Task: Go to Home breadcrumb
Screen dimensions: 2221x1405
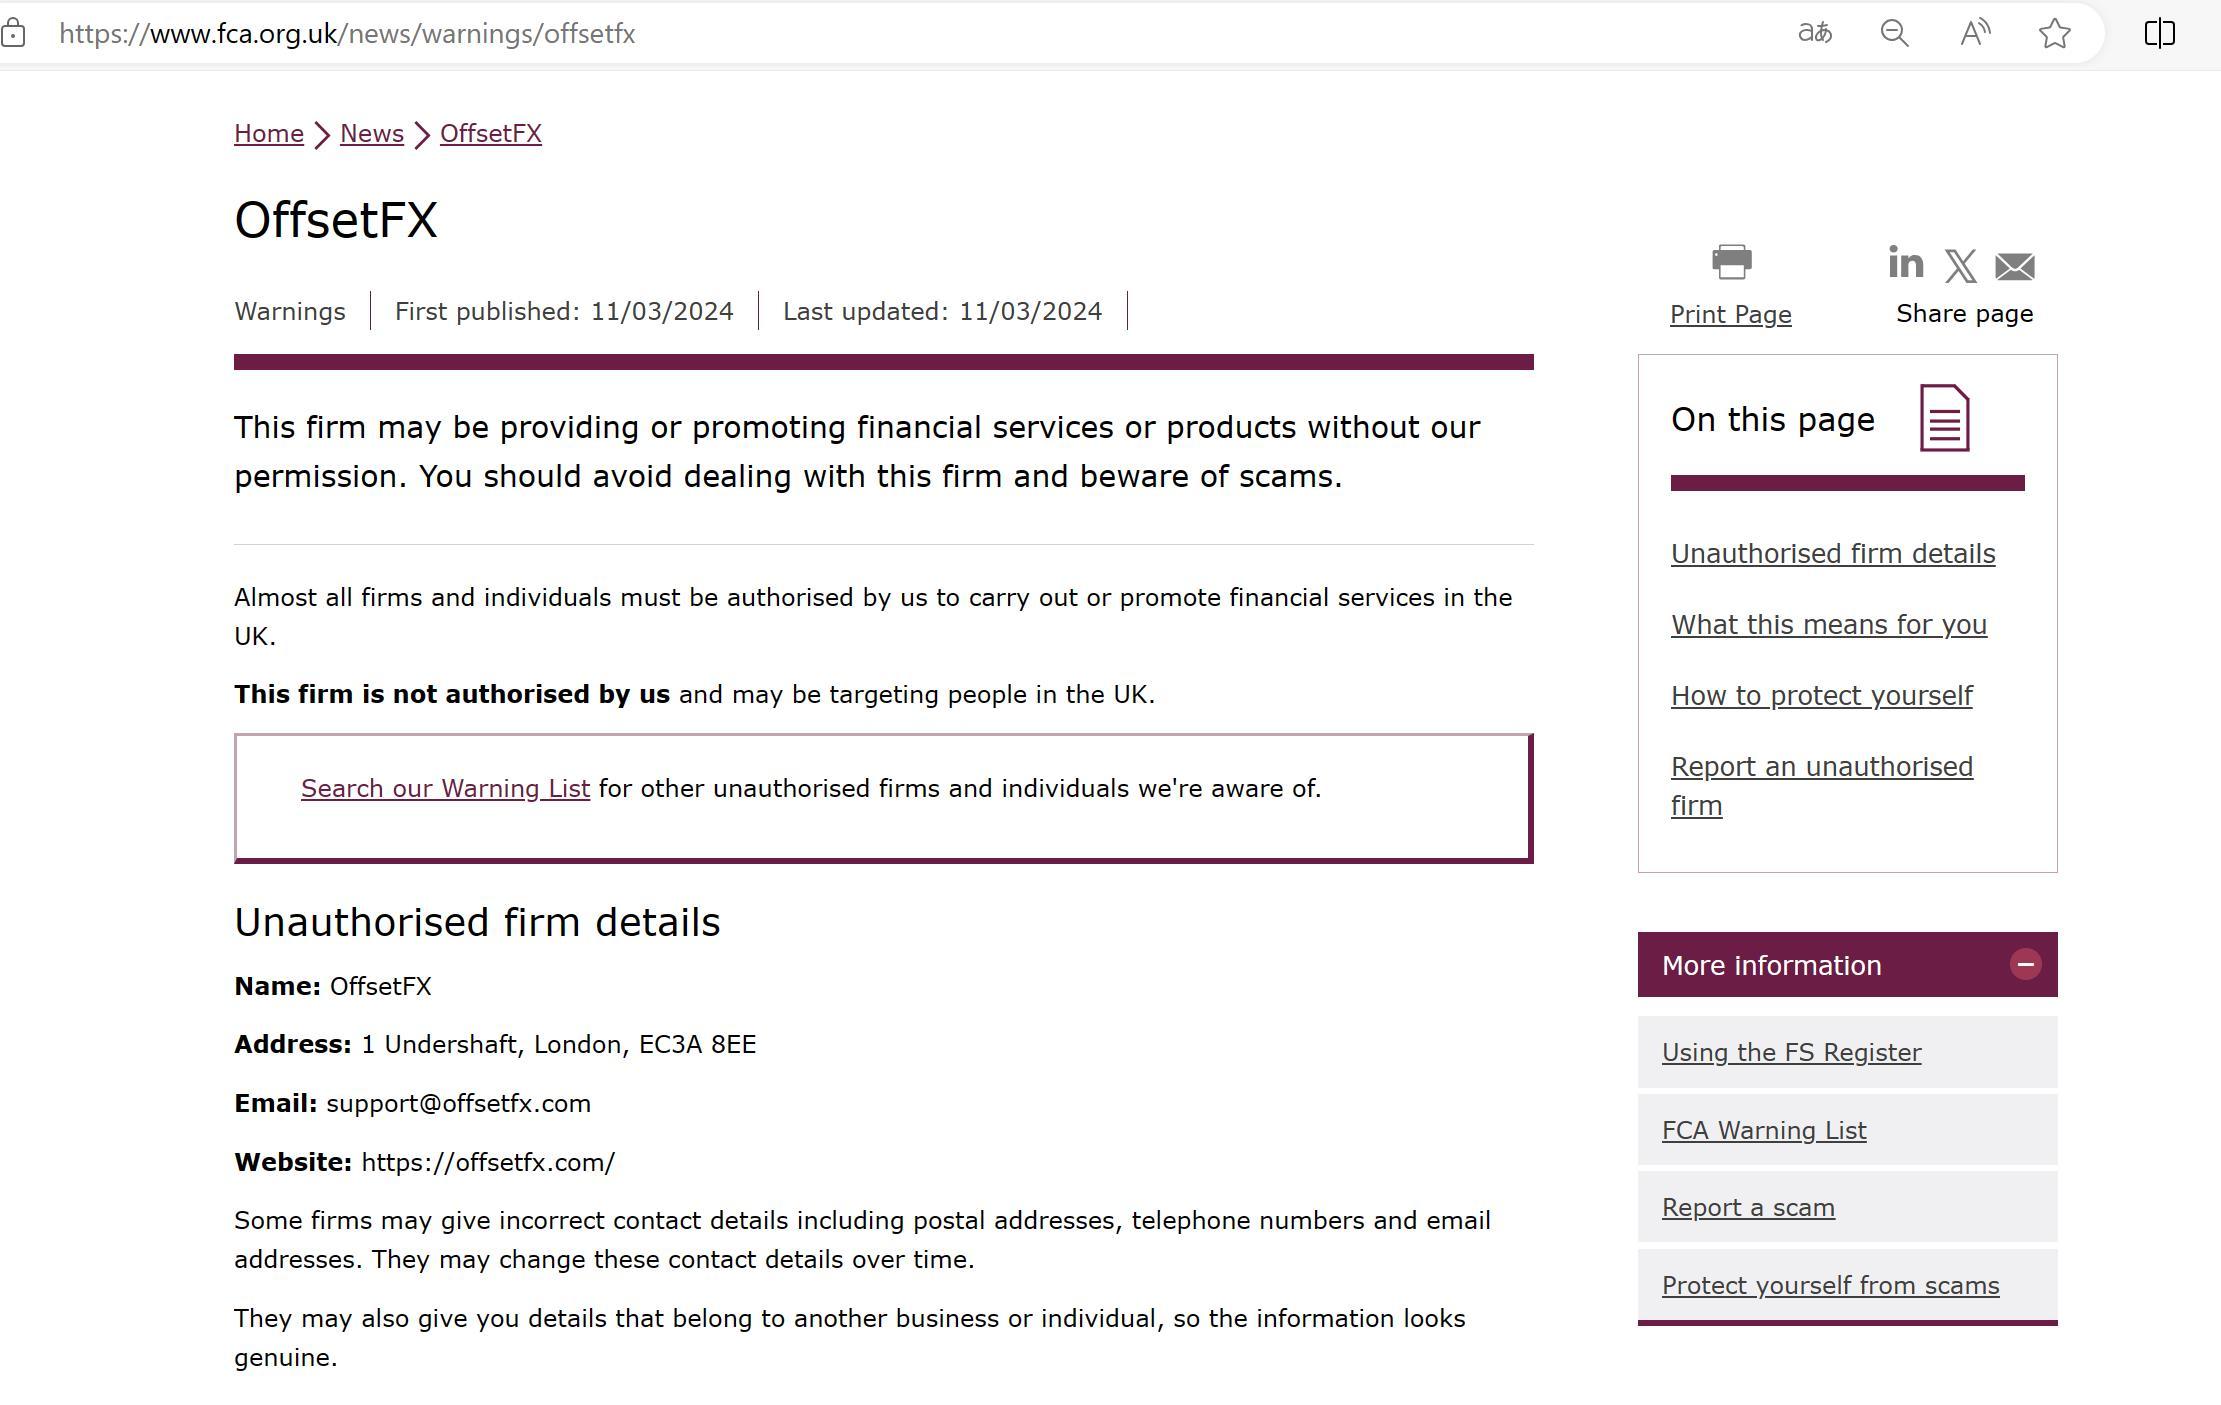Action: (x=269, y=134)
